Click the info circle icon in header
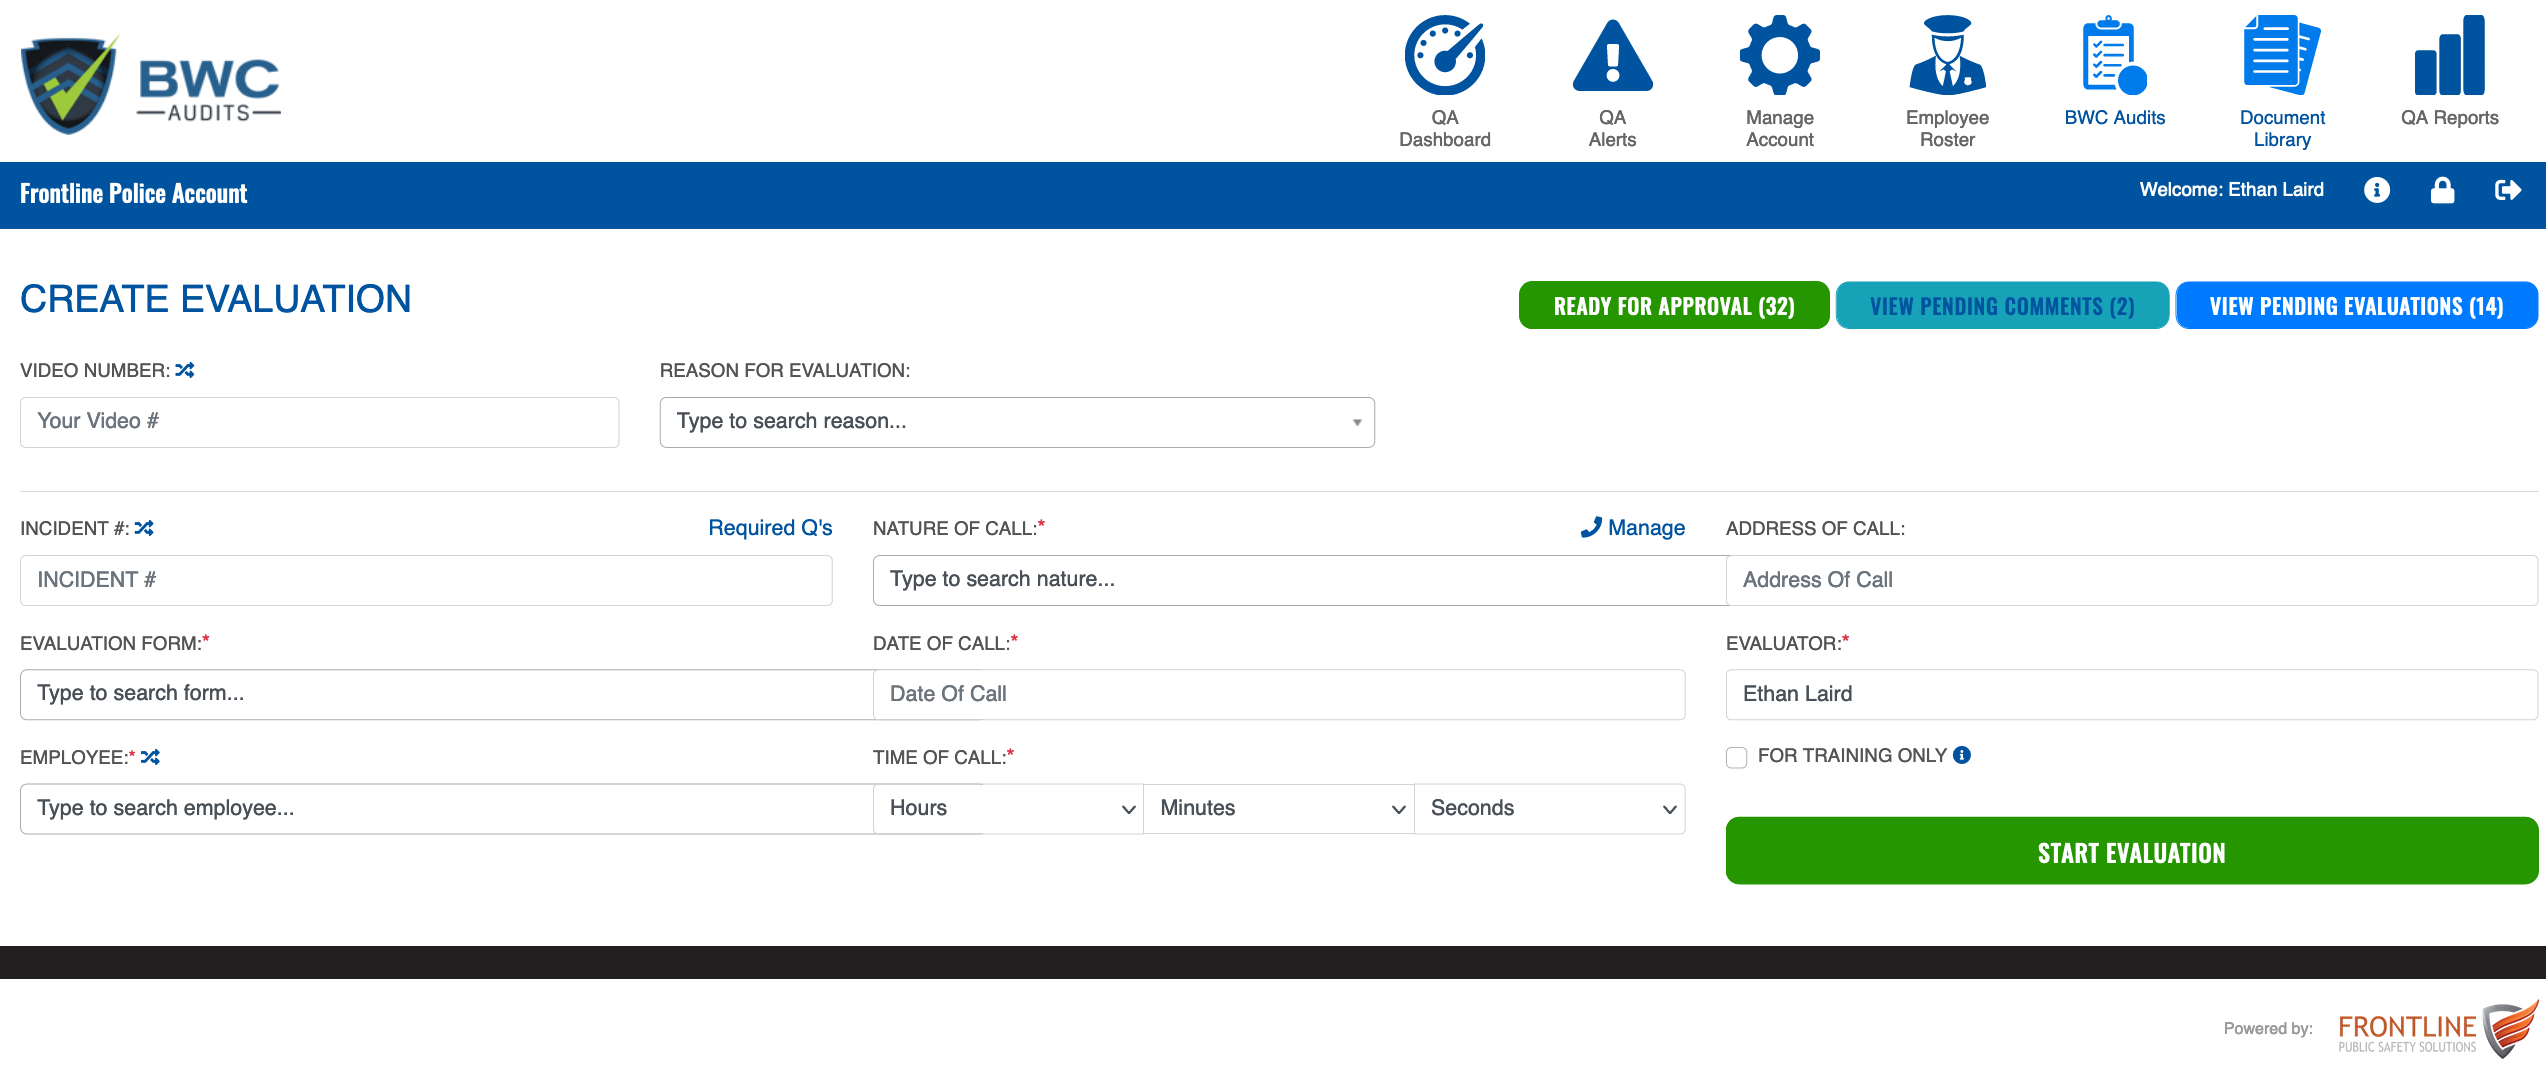 [2377, 190]
